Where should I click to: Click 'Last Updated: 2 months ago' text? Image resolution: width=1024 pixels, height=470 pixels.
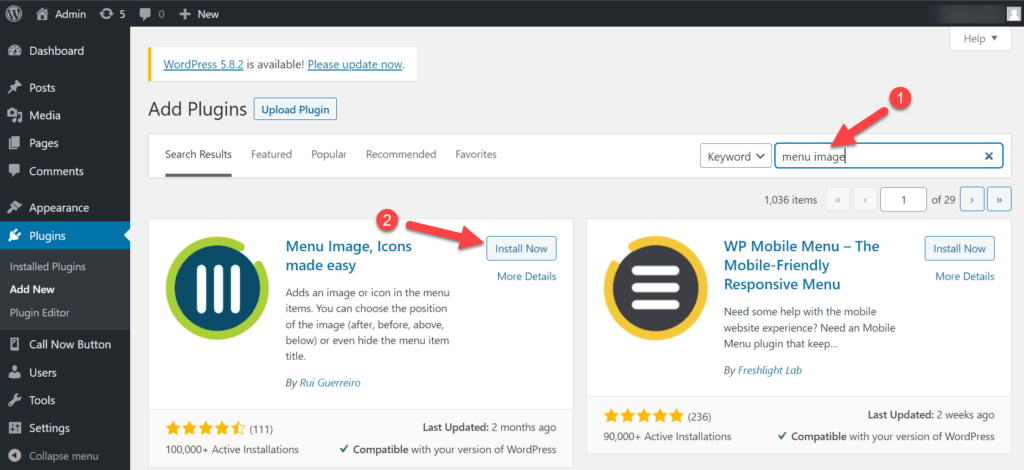(489, 428)
